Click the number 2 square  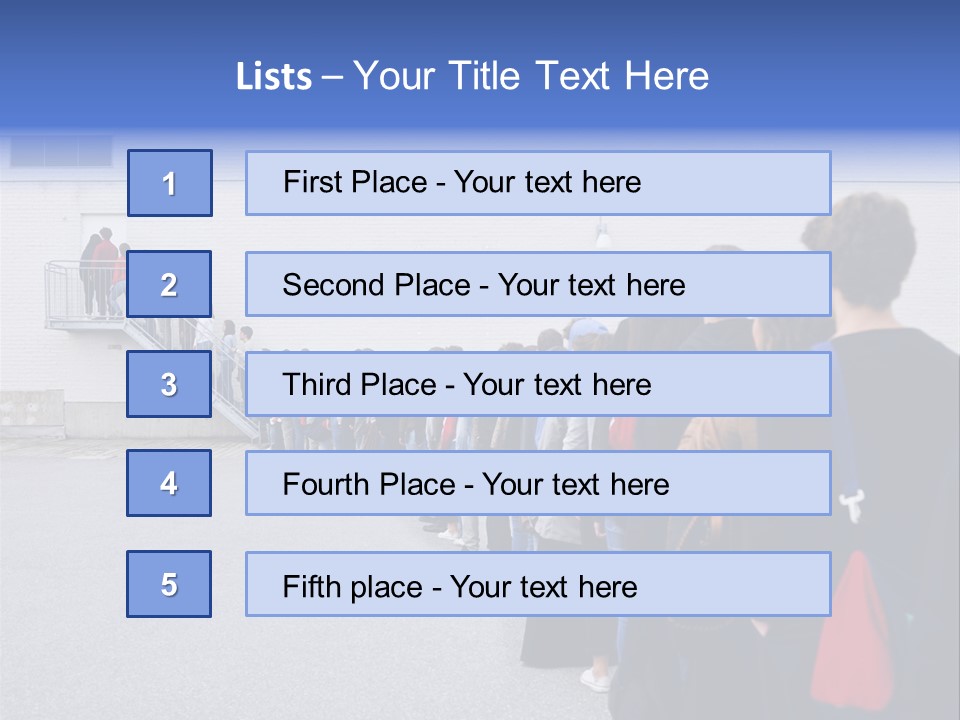tap(169, 284)
